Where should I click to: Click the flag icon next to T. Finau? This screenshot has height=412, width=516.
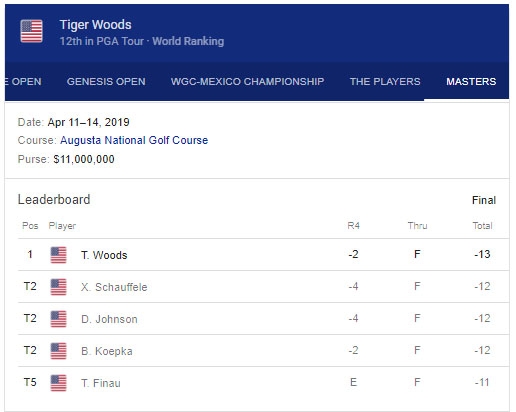pyautogui.click(x=58, y=383)
